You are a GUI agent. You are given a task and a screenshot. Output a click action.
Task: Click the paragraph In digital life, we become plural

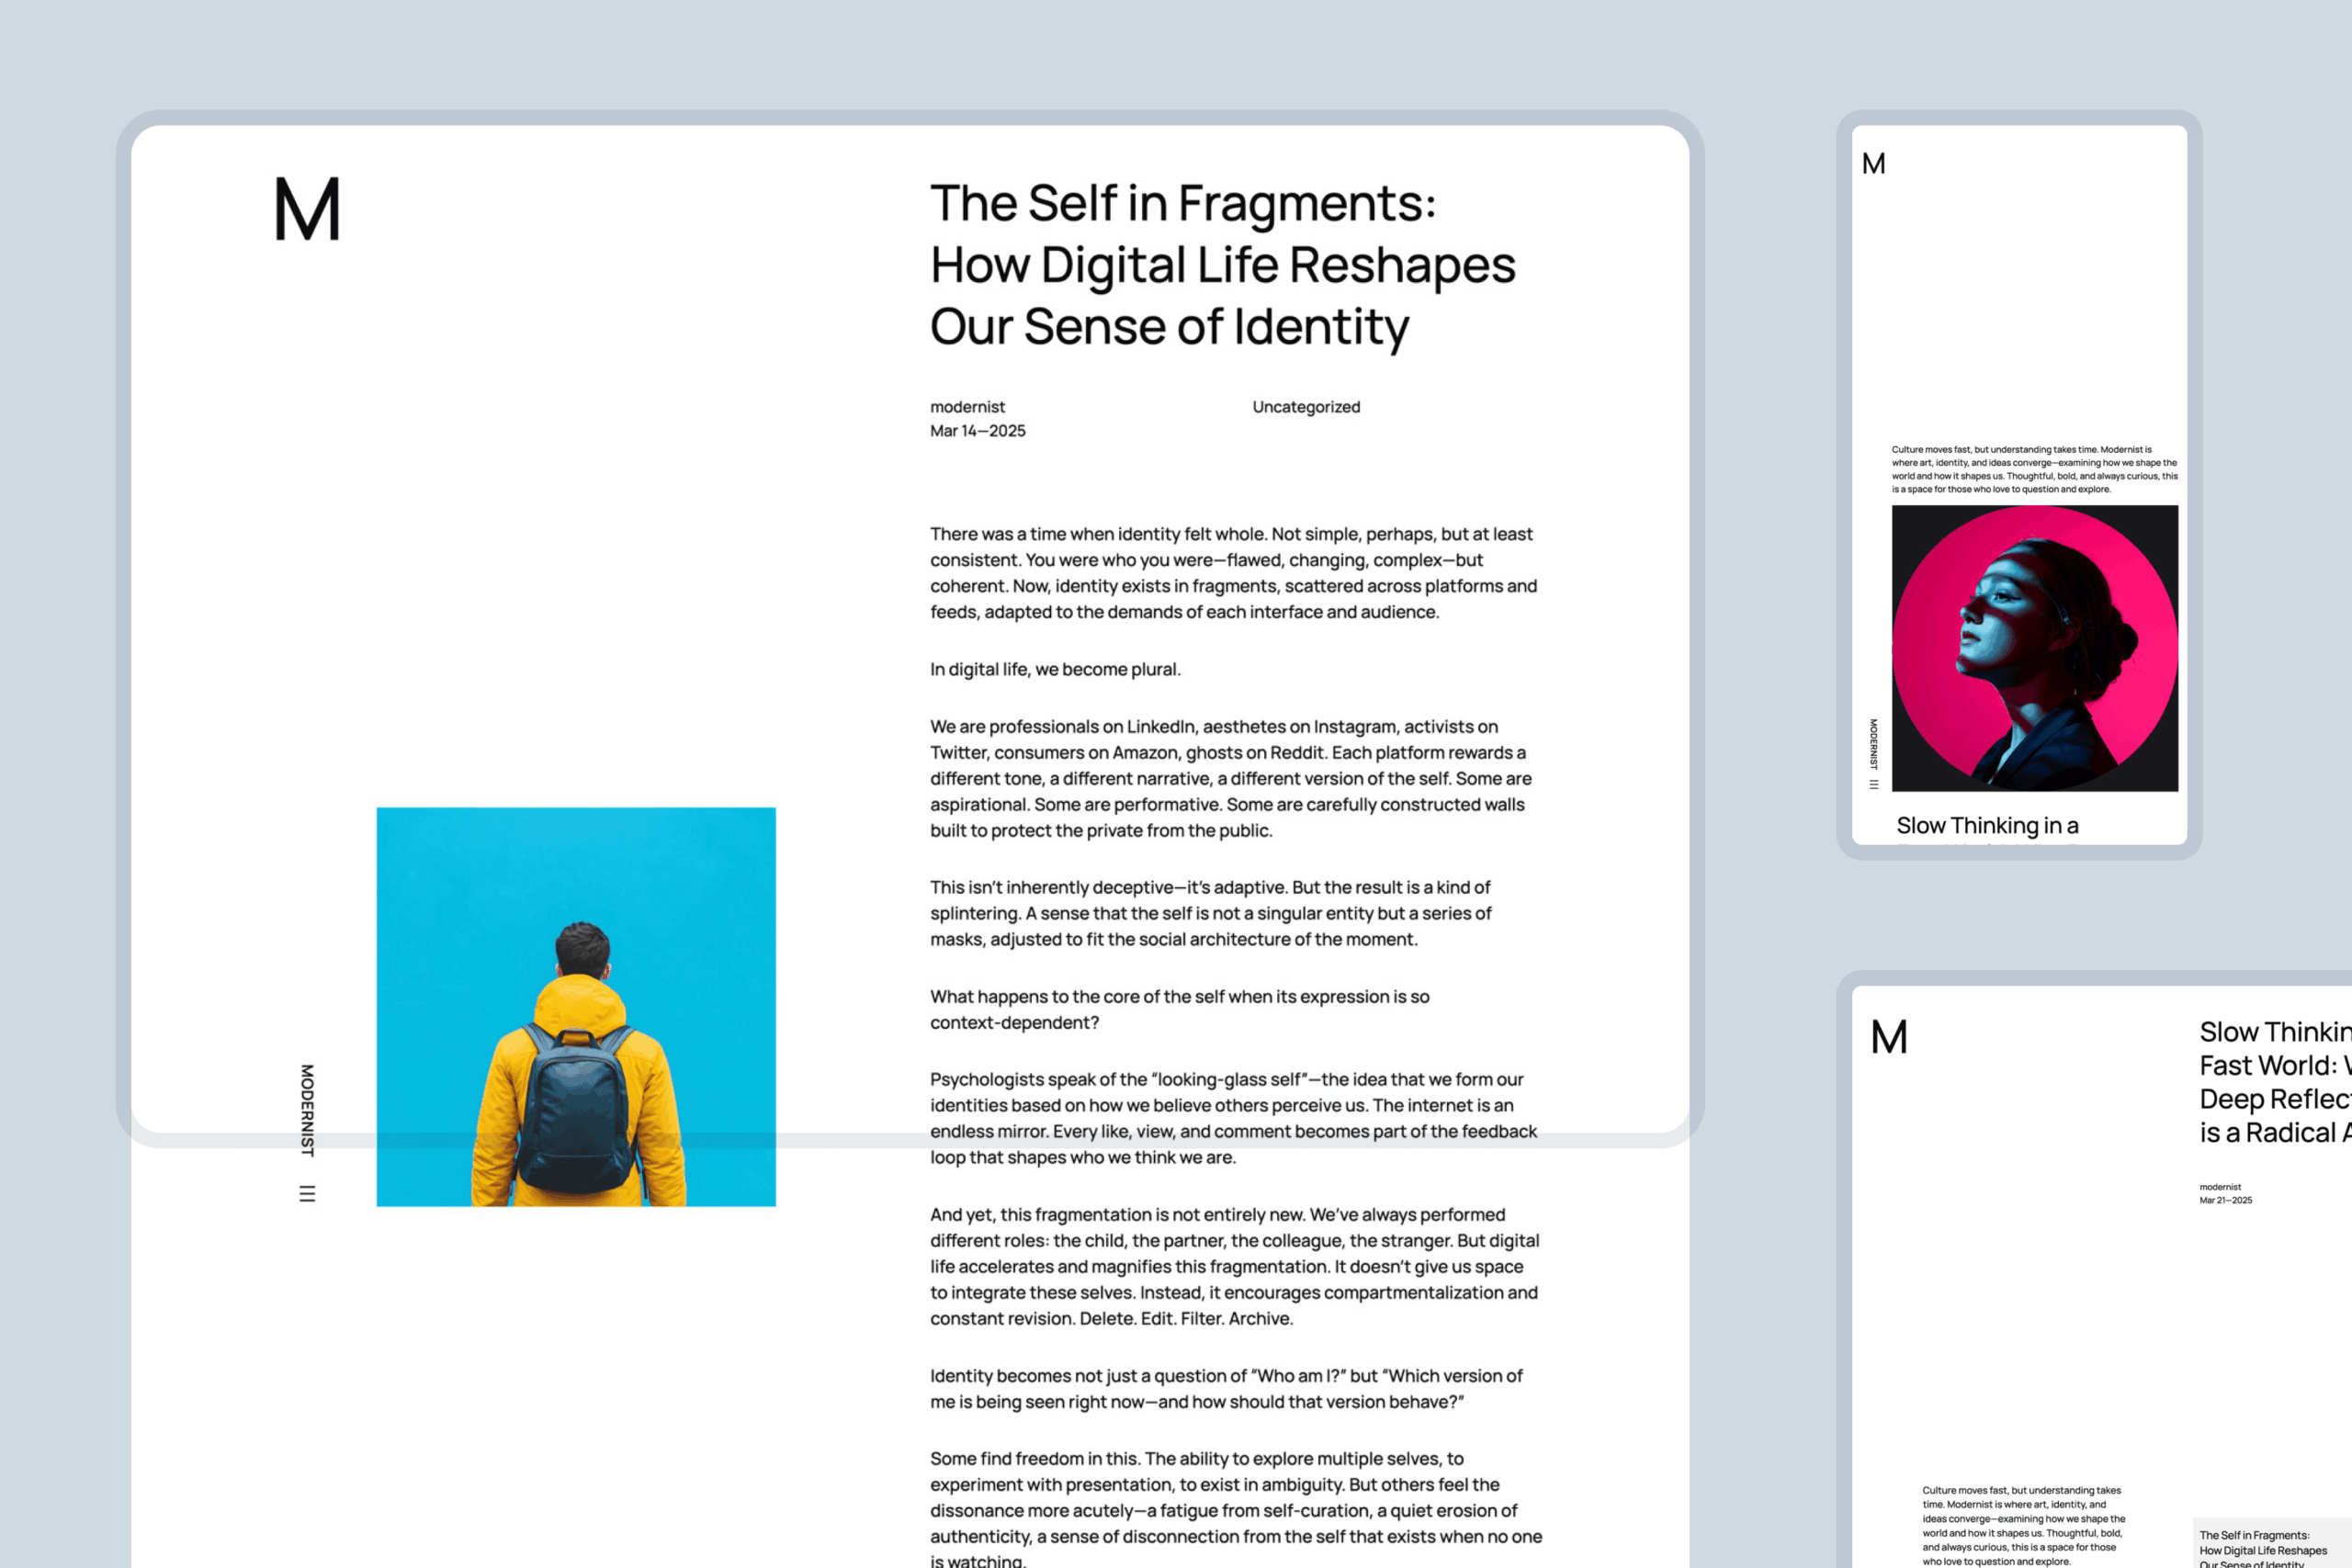pos(1054,669)
